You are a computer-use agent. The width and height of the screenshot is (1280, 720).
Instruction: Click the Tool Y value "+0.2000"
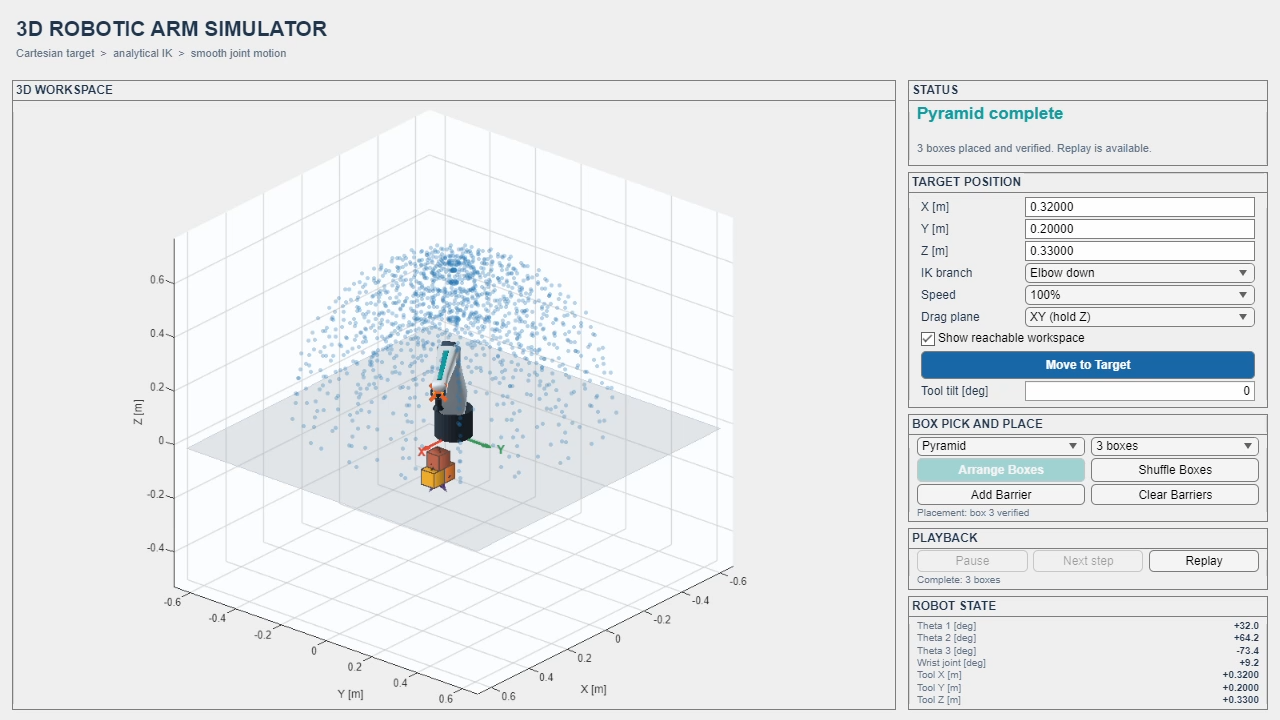(x=1240, y=688)
